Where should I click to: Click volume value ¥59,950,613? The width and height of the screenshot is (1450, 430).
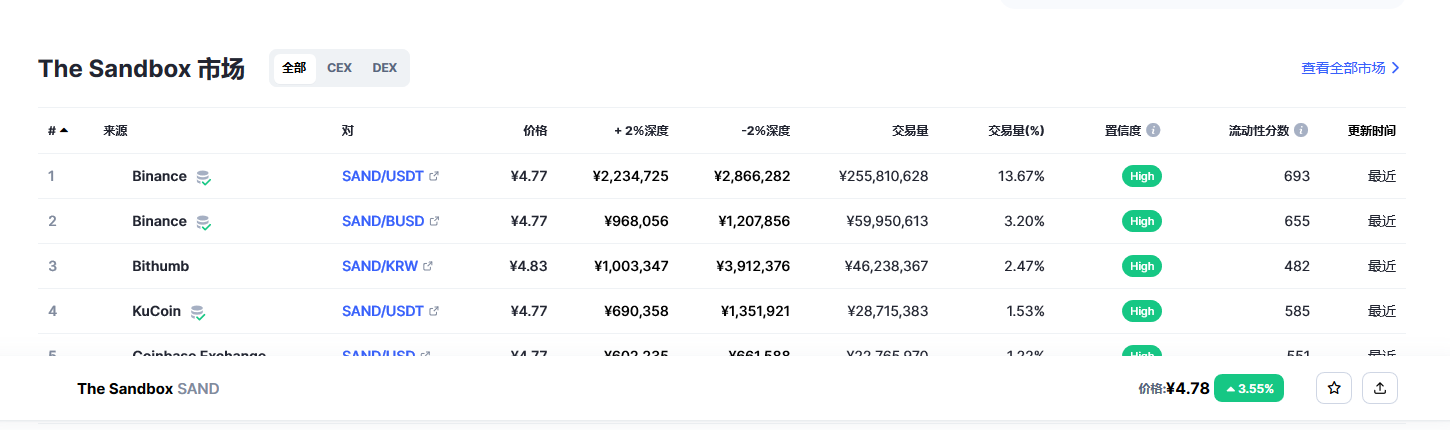[887, 221]
